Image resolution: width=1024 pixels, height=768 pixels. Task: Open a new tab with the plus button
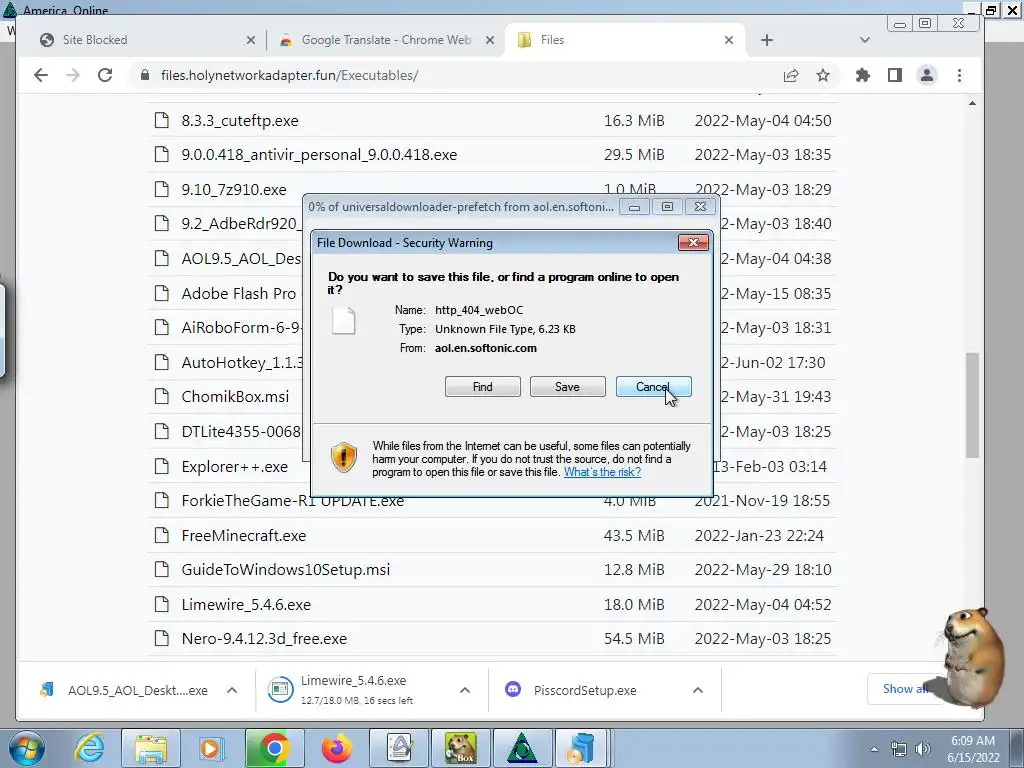pyautogui.click(x=767, y=40)
